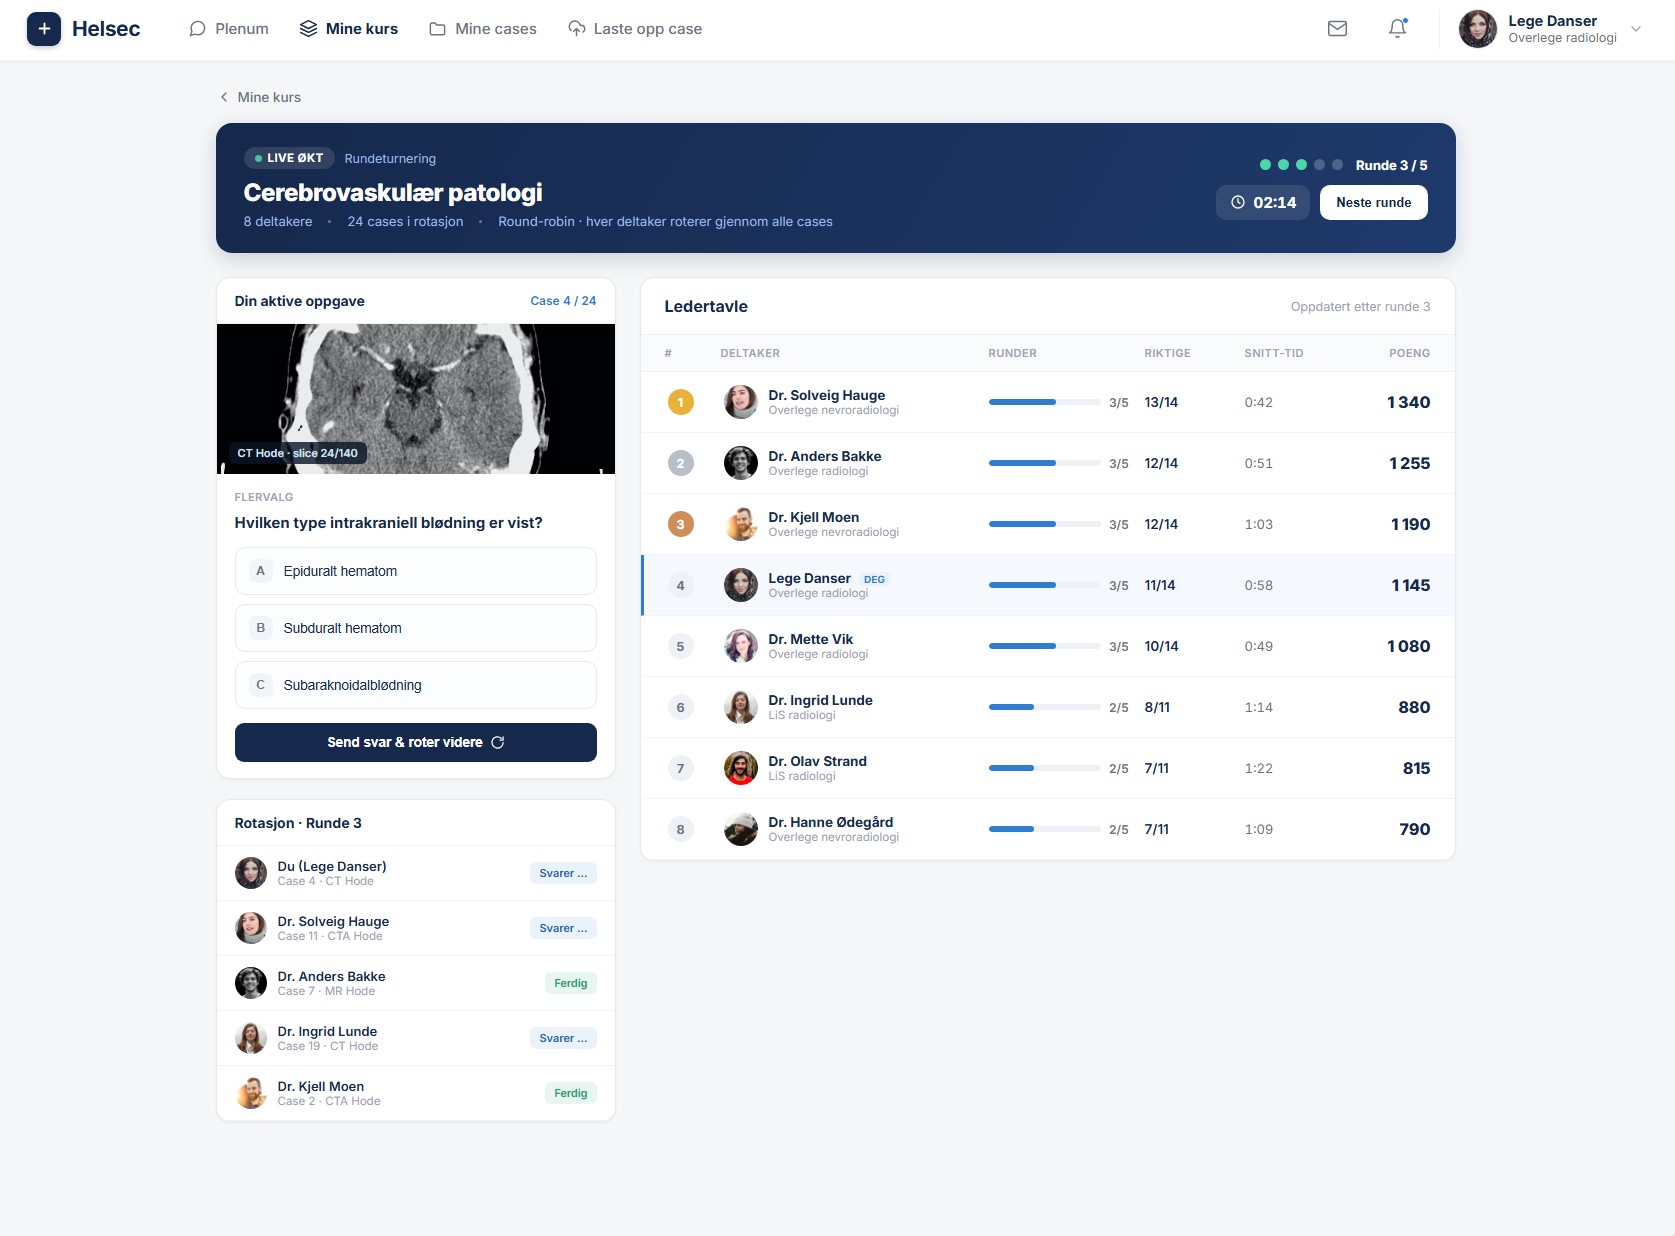Image resolution: width=1675 pixels, height=1236 pixels.
Task: Click the 02:14 timer pill
Action: [1263, 202]
